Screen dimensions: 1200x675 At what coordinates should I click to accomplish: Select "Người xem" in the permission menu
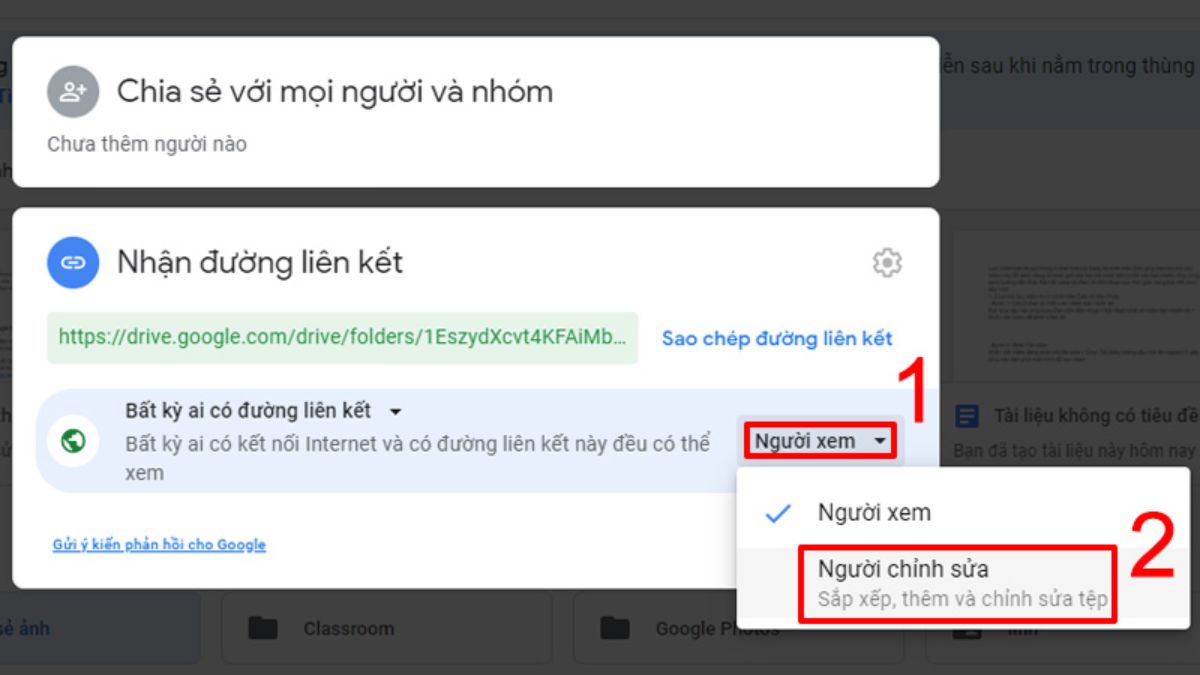(873, 513)
